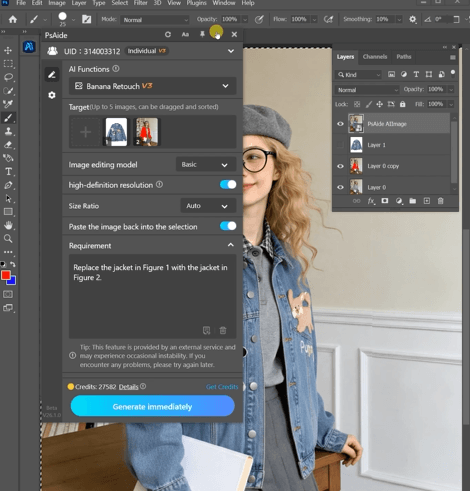
Task: Click the Generate immediately button
Action: pos(152,406)
